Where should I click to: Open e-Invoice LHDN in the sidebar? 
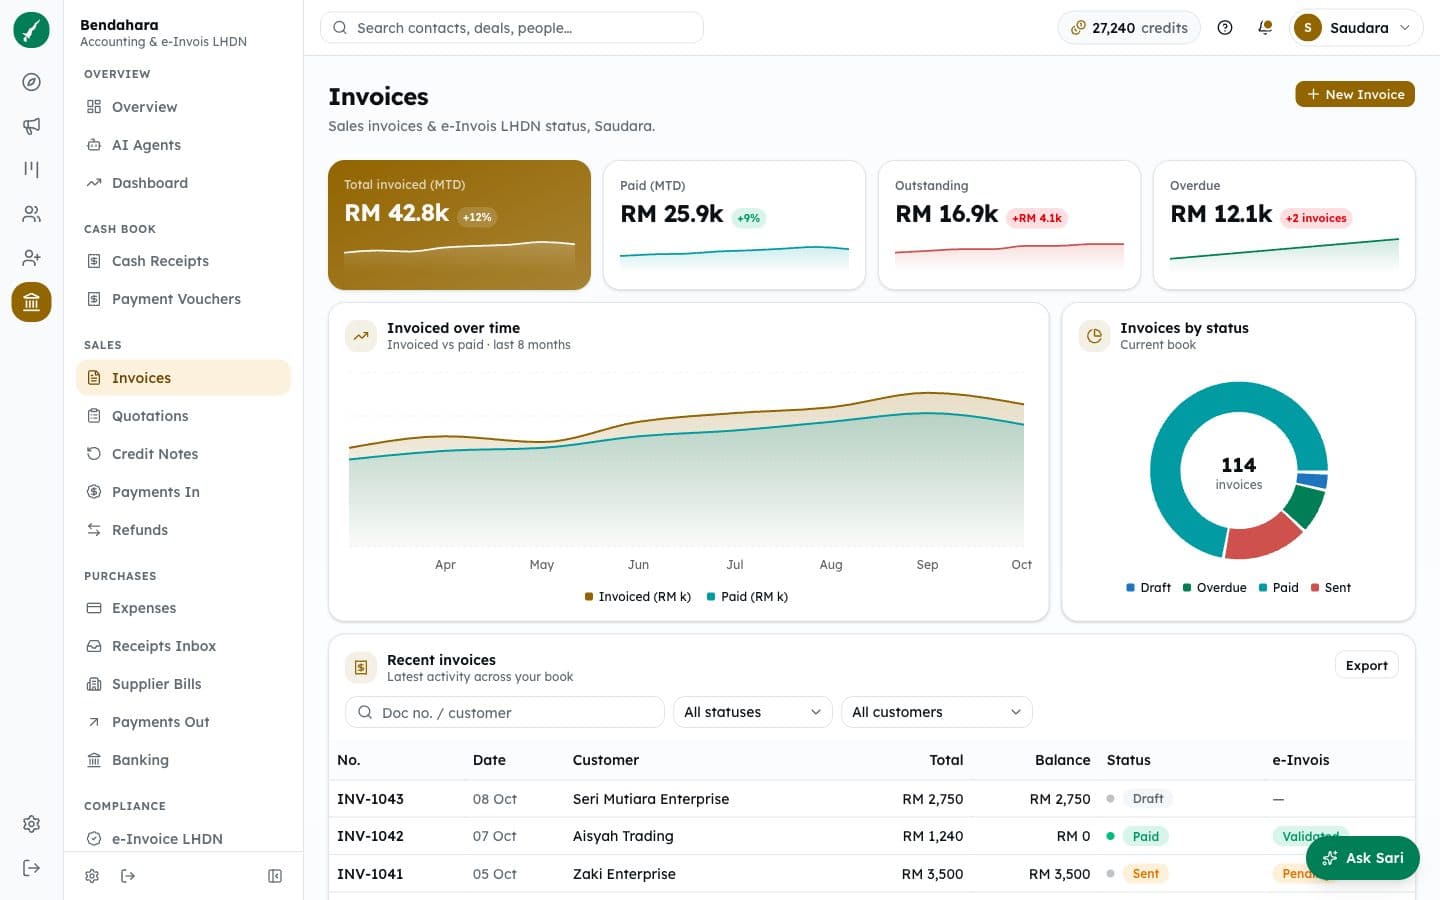click(183, 839)
